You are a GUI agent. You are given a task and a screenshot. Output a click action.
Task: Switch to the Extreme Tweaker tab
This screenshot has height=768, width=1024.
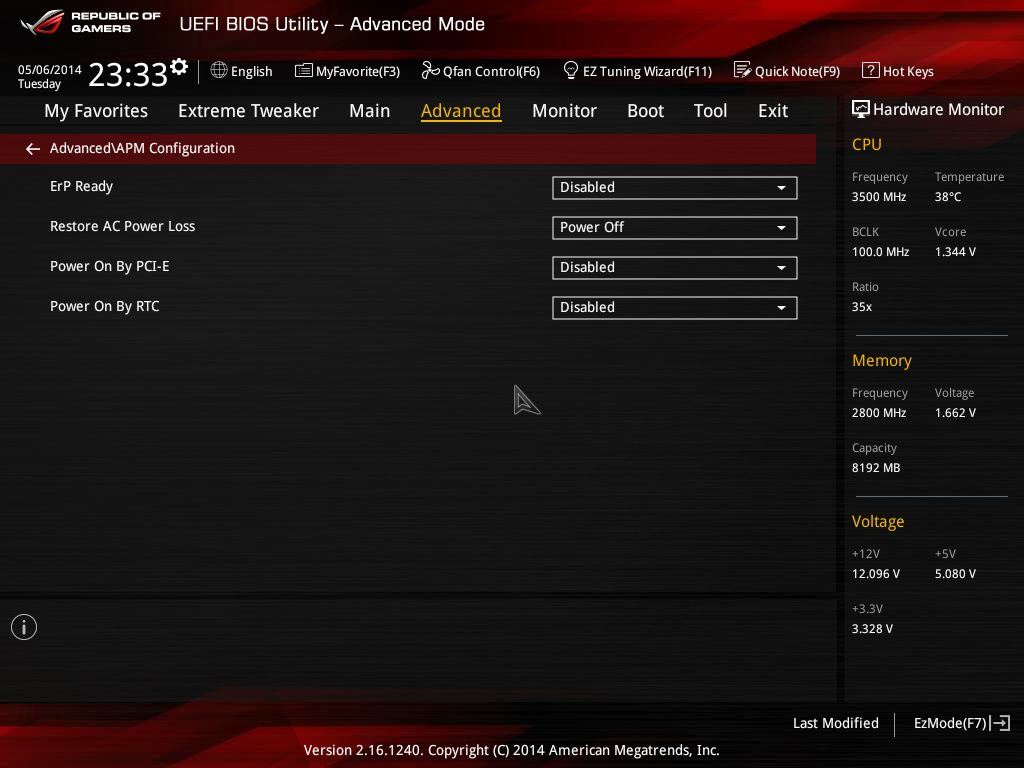(248, 111)
